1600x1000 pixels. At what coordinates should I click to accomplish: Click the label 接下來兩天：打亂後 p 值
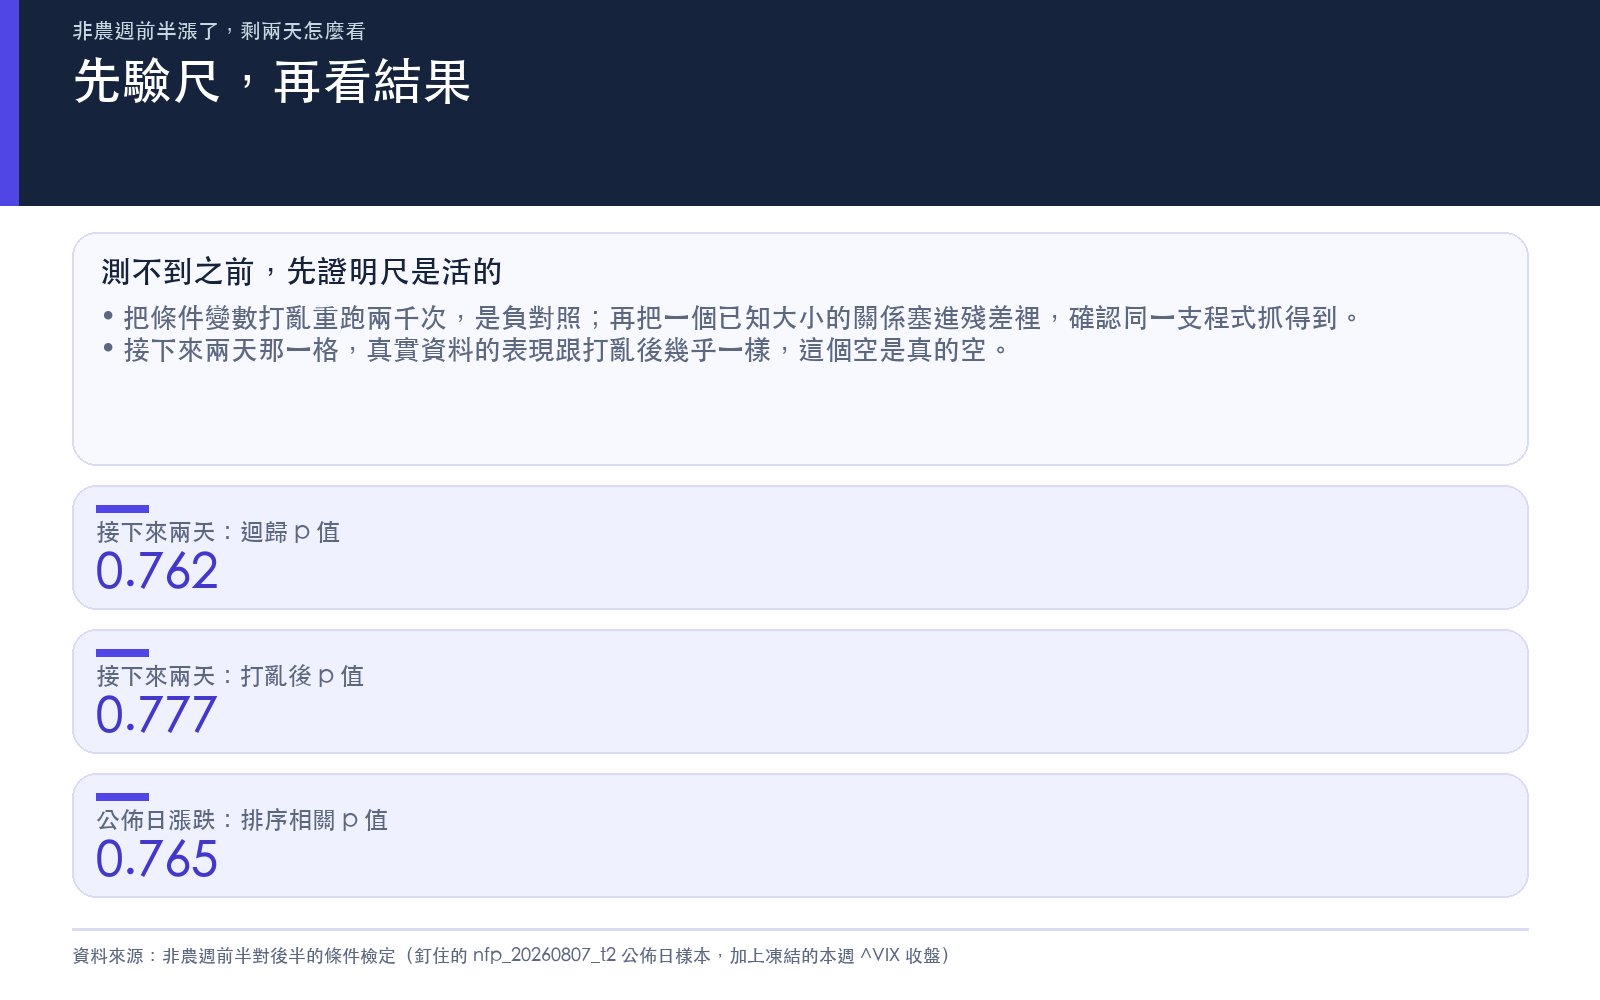230,676
